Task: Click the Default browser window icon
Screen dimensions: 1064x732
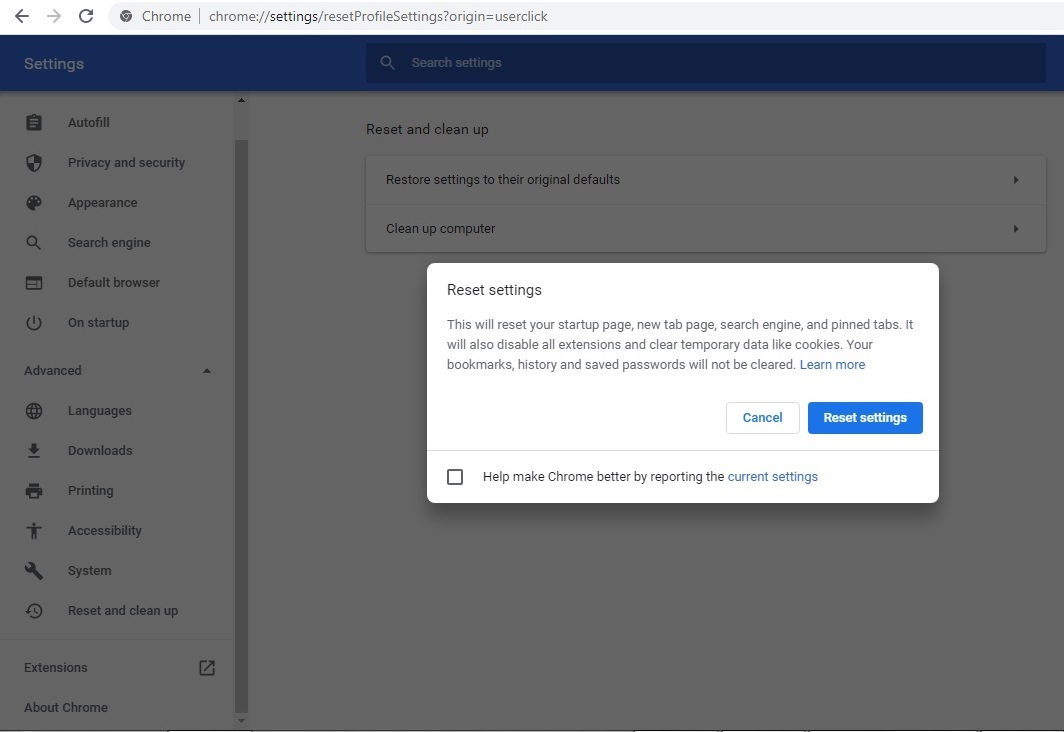Action: click(34, 283)
